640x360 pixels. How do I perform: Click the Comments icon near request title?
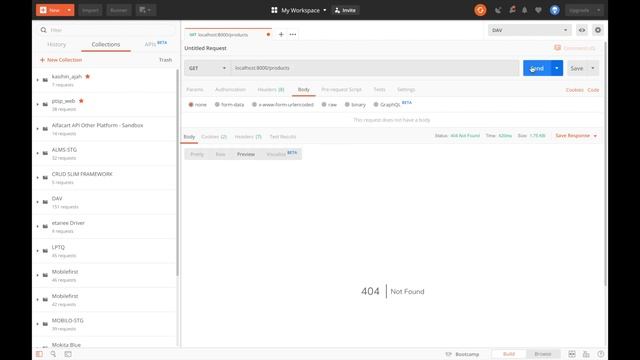558,48
